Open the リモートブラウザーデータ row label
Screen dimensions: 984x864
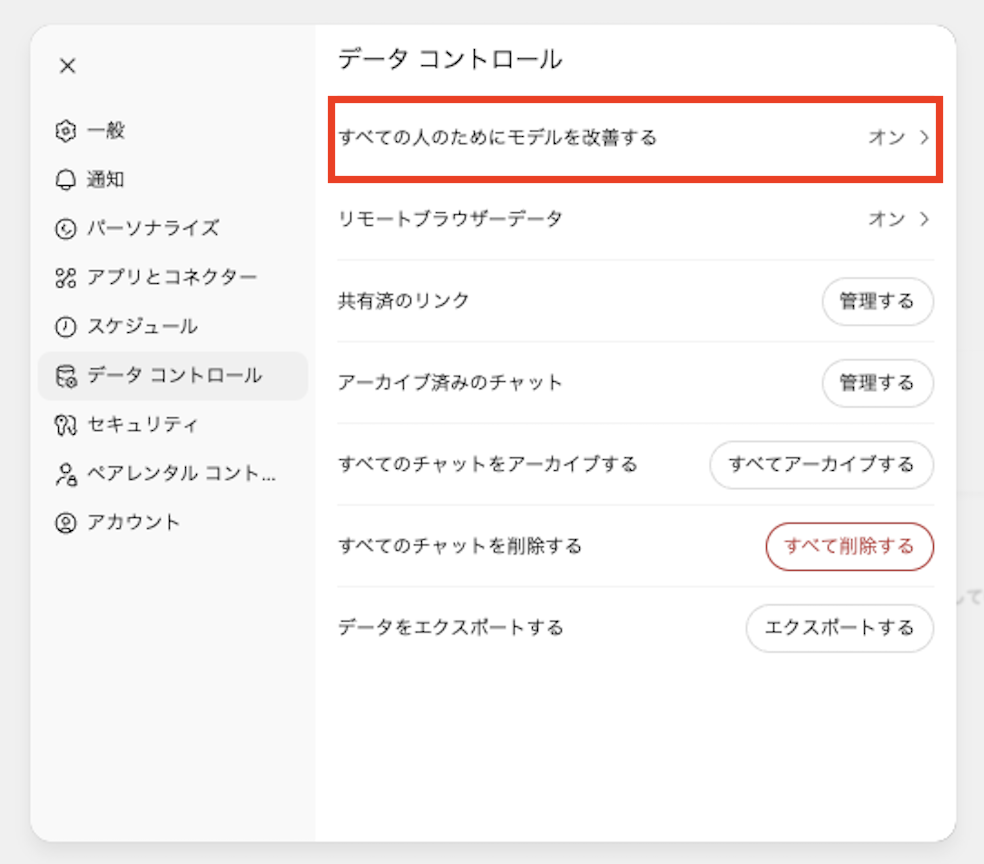450,219
